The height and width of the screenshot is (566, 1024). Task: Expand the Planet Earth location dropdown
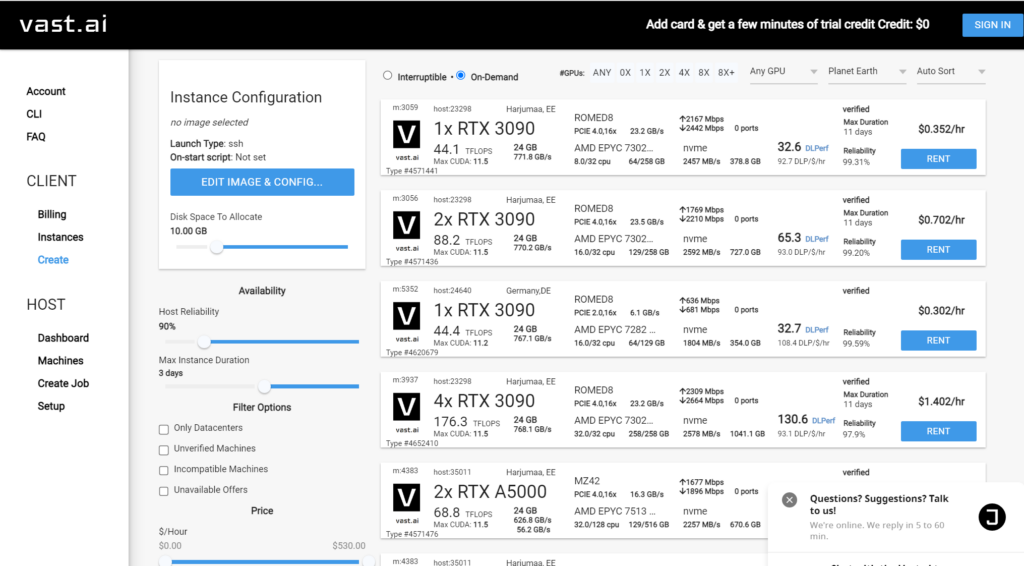coord(866,71)
